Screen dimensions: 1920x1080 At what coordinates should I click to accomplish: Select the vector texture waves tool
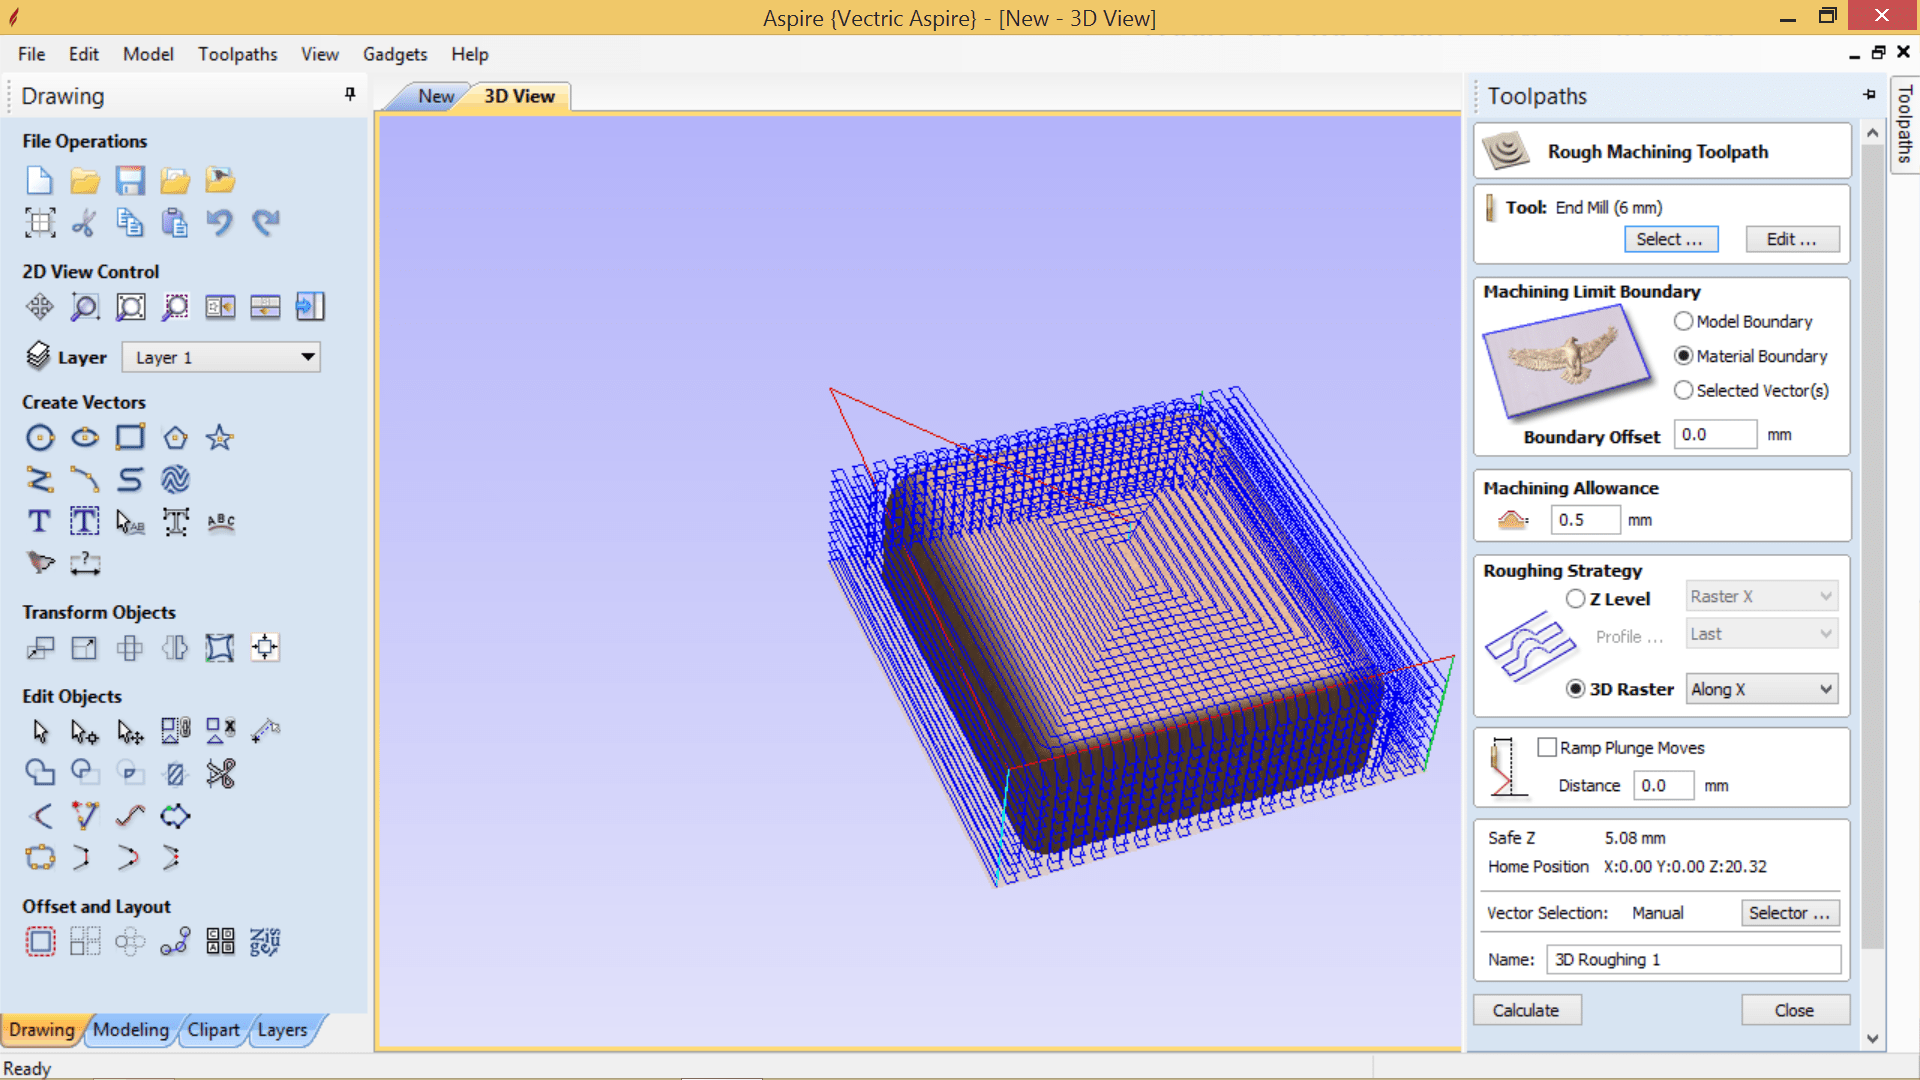click(x=175, y=480)
